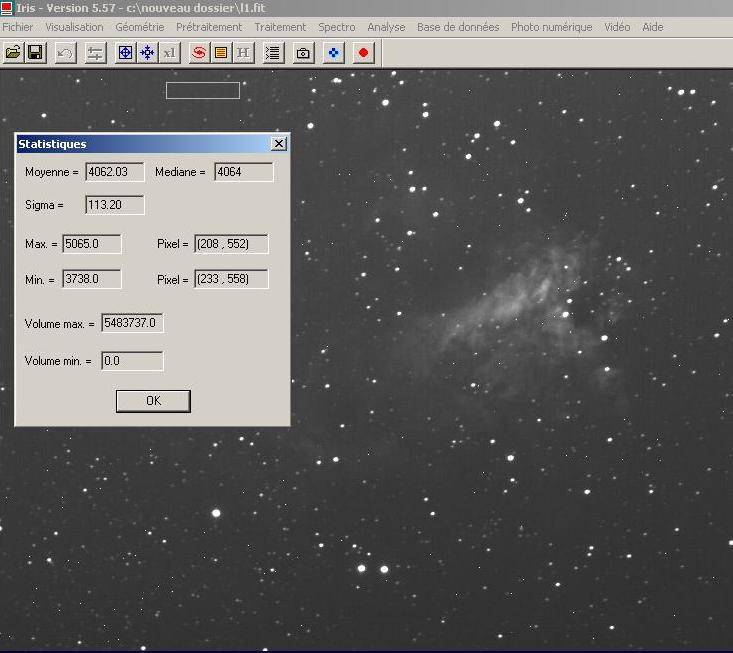733x653 pixels.
Task: Open the Prétraitement menu
Action: [209, 27]
